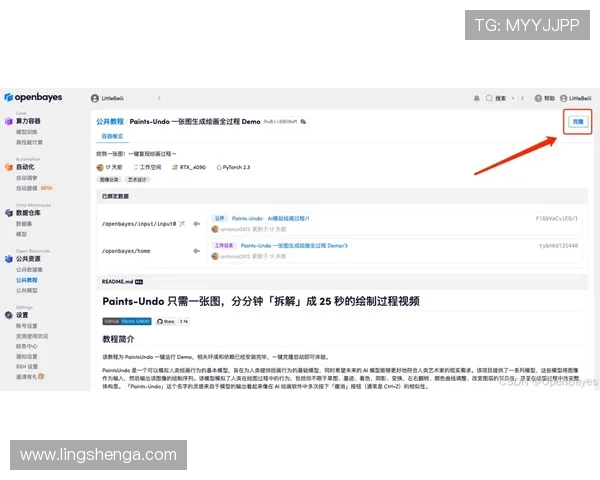
Task: Click the 工作空间 workspace icon
Action: [x=135, y=167]
